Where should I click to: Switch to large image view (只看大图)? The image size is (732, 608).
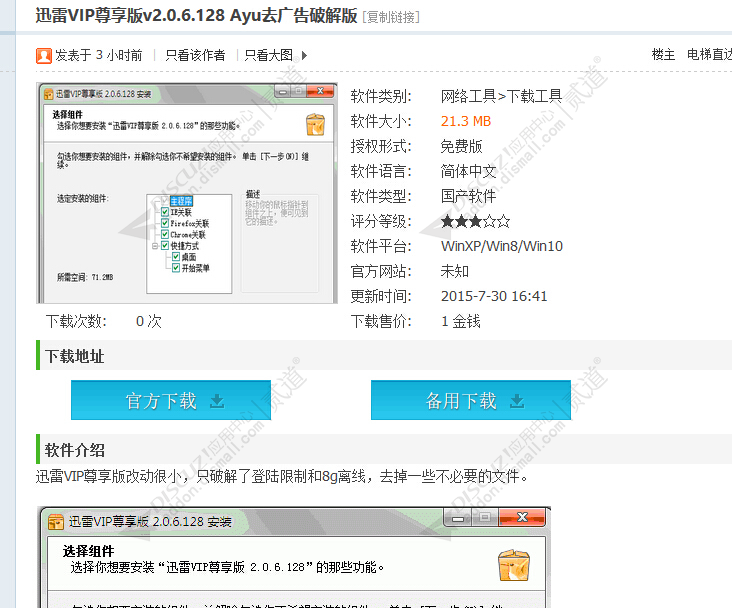pos(269,55)
